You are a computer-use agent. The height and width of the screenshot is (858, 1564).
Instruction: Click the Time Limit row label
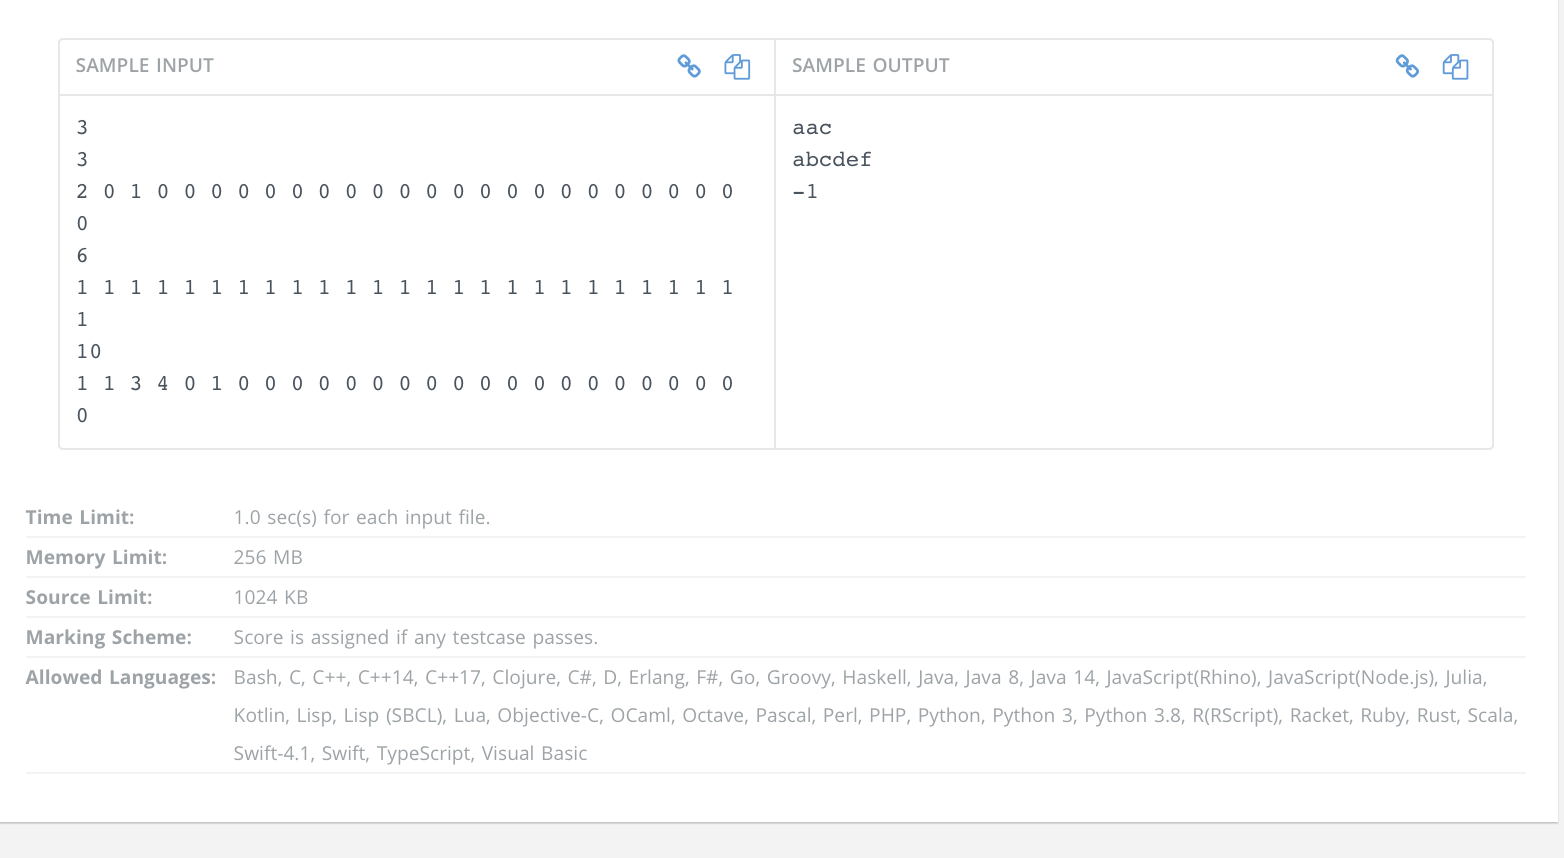click(80, 517)
